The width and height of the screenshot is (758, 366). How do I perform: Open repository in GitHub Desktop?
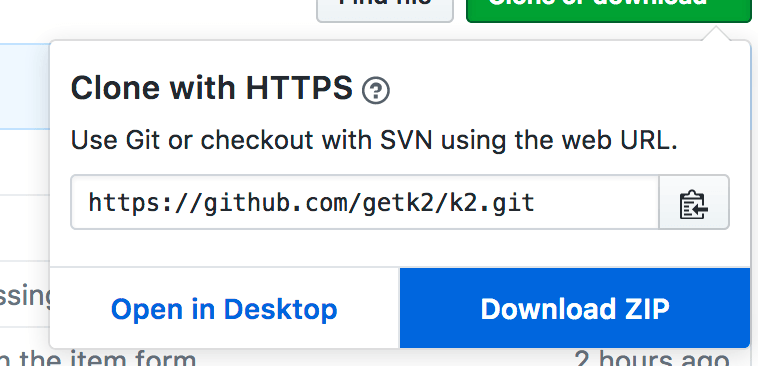pos(224,308)
